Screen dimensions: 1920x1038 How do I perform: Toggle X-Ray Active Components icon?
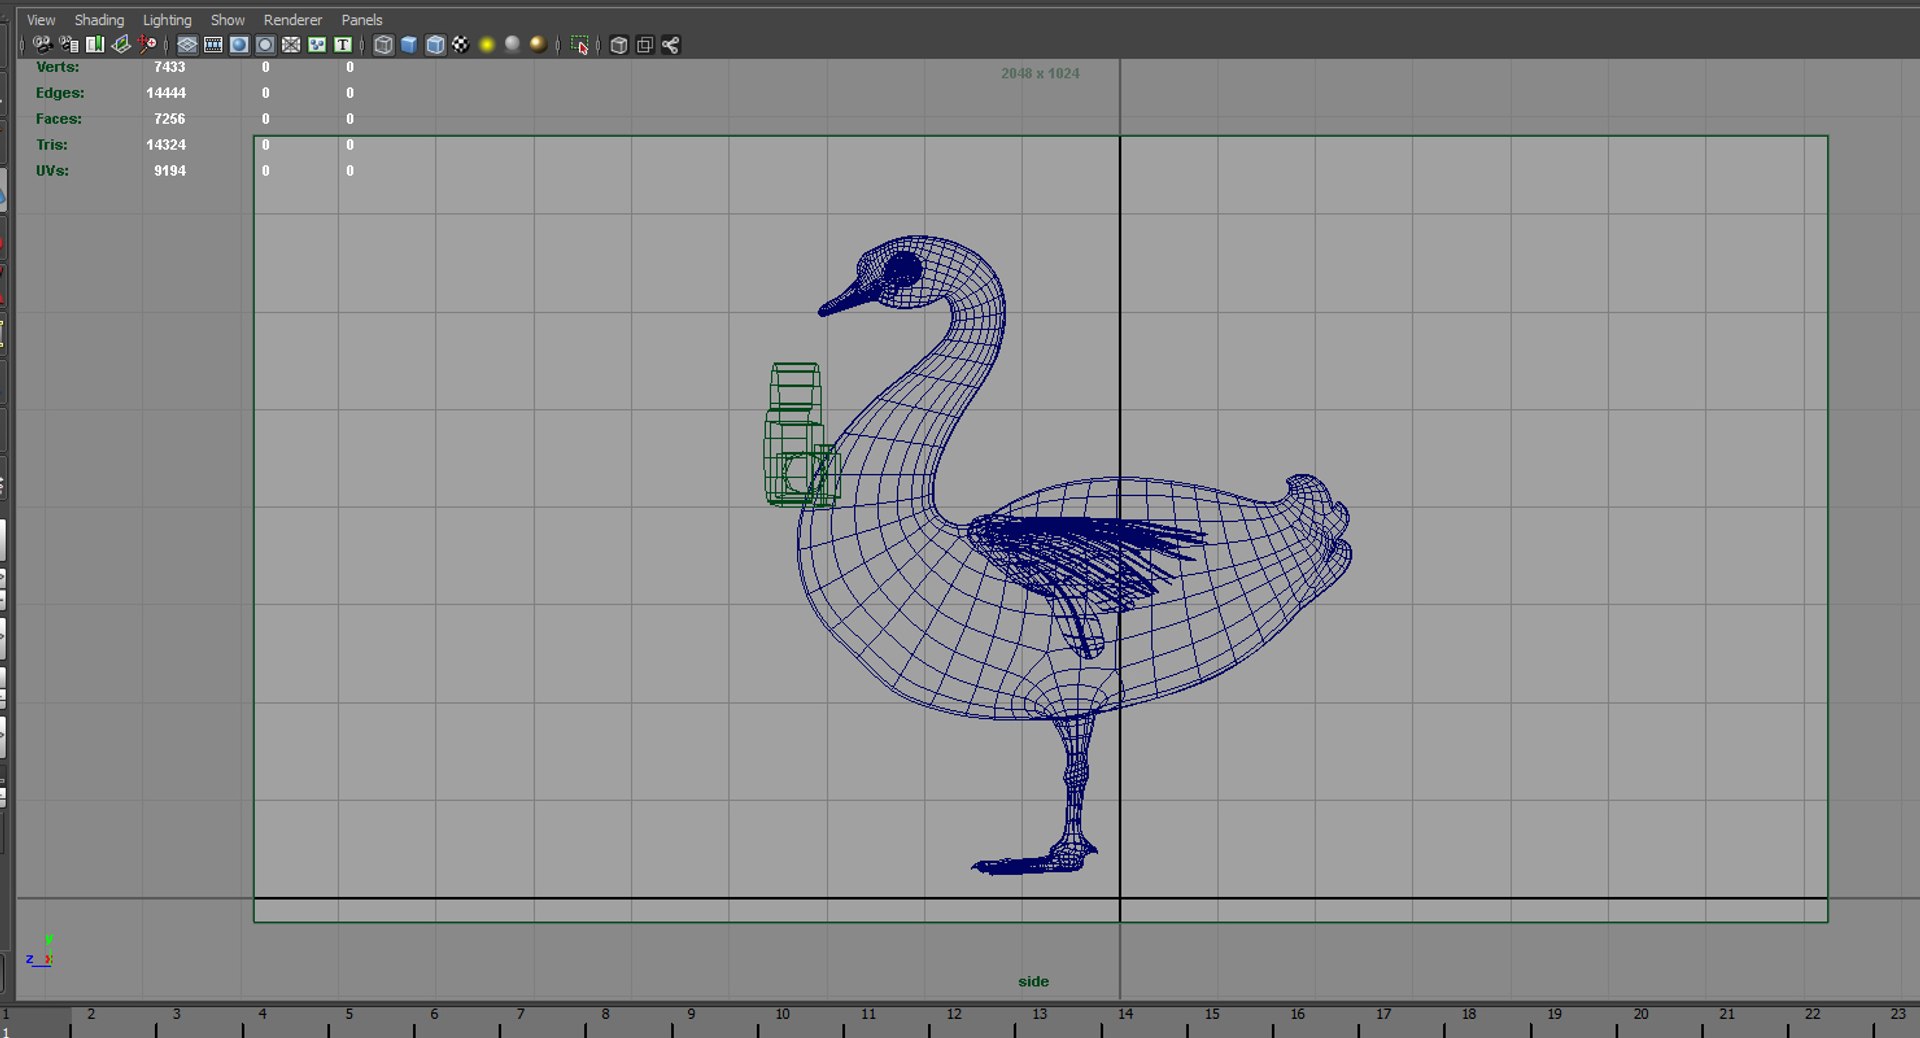pyautogui.click(x=645, y=44)
